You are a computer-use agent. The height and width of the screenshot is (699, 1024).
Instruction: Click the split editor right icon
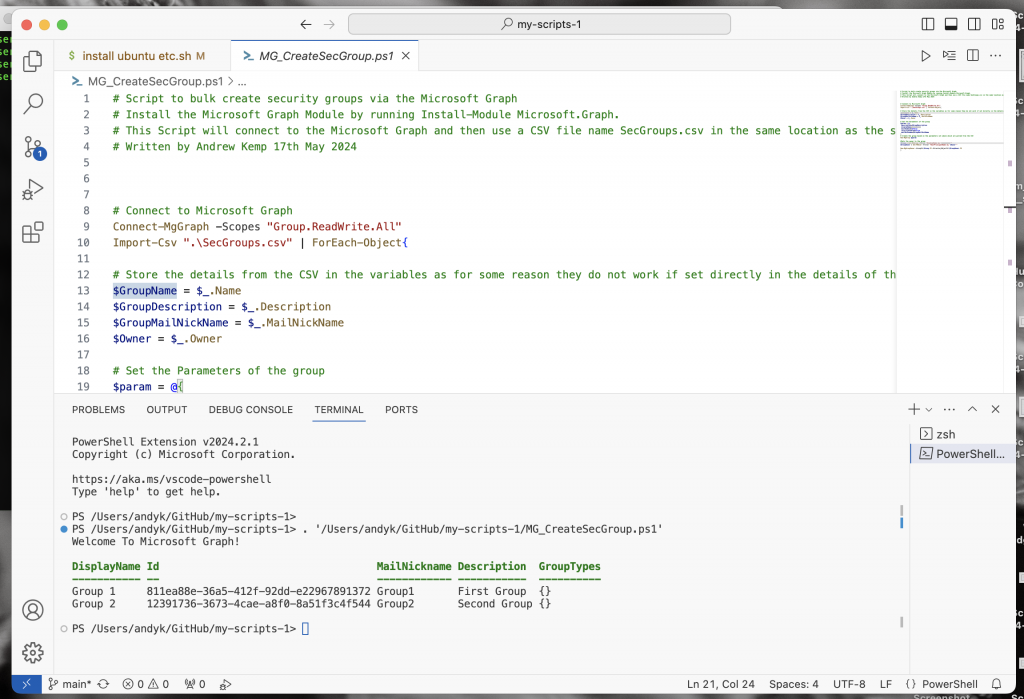[x=972, y=56]
